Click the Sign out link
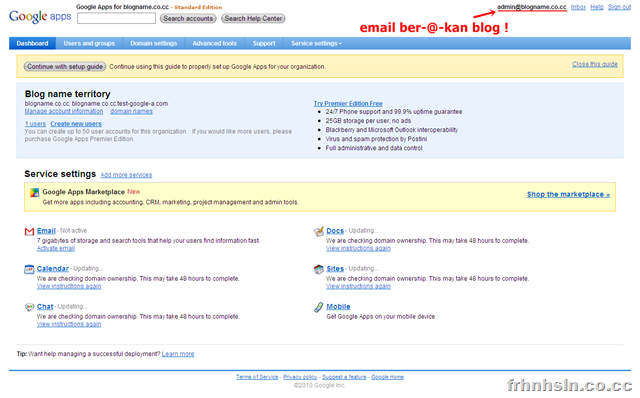The width and height of the screenshot is (640, 398). click(619, 7)
